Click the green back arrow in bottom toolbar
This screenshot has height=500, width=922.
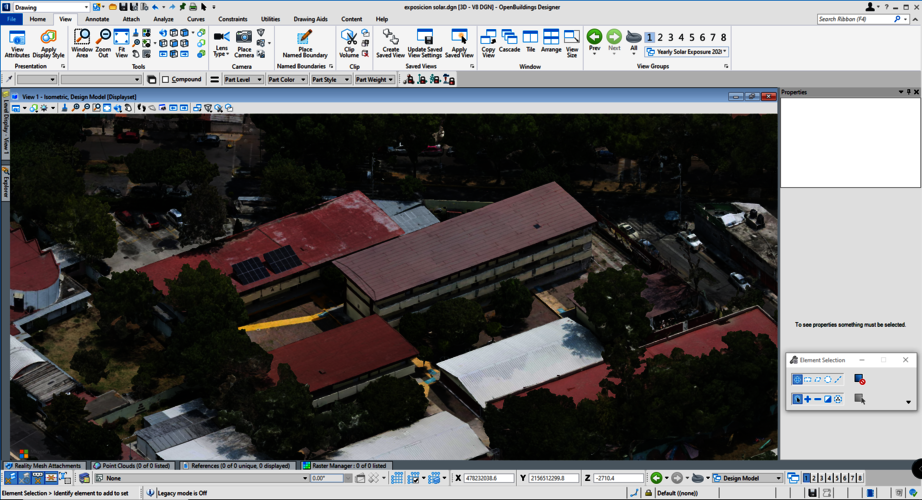point(656,478)
